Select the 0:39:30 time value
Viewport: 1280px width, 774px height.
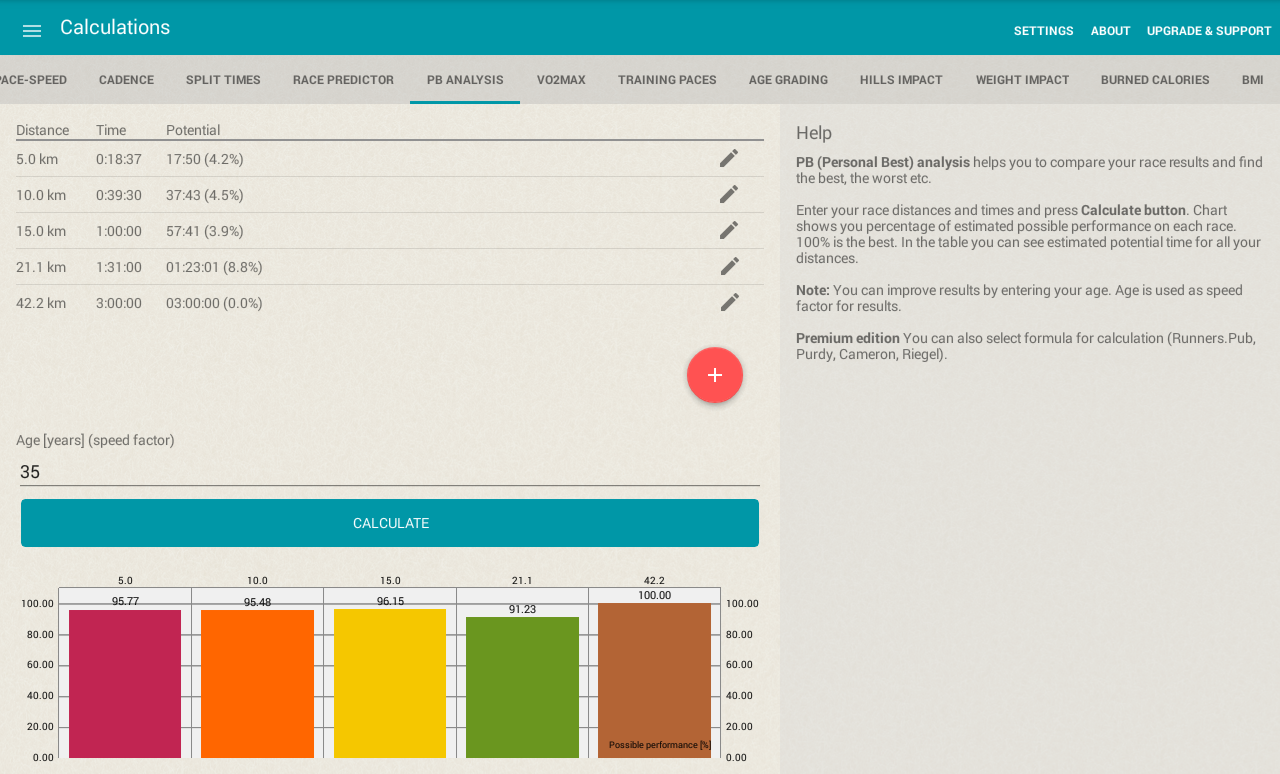[119, 195]
